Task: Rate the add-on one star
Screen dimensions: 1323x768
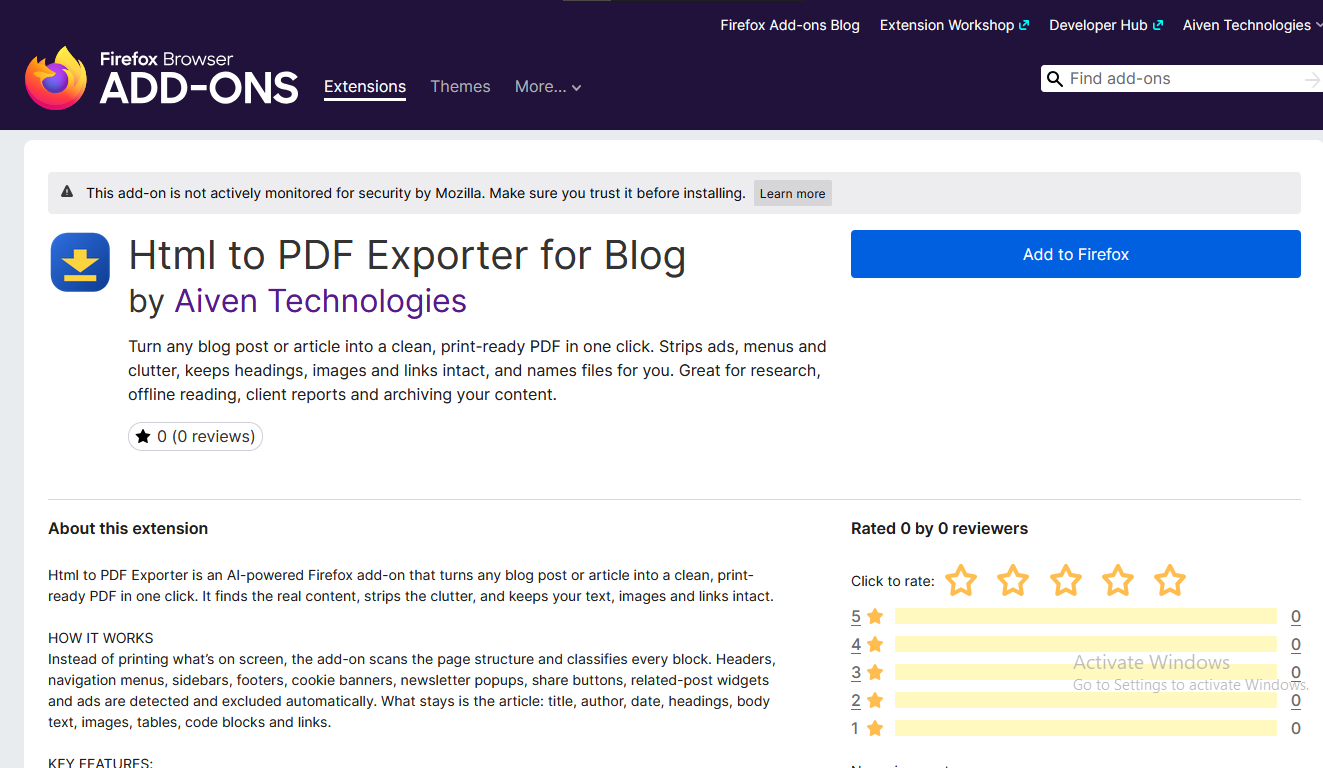Action: (961, 581)
